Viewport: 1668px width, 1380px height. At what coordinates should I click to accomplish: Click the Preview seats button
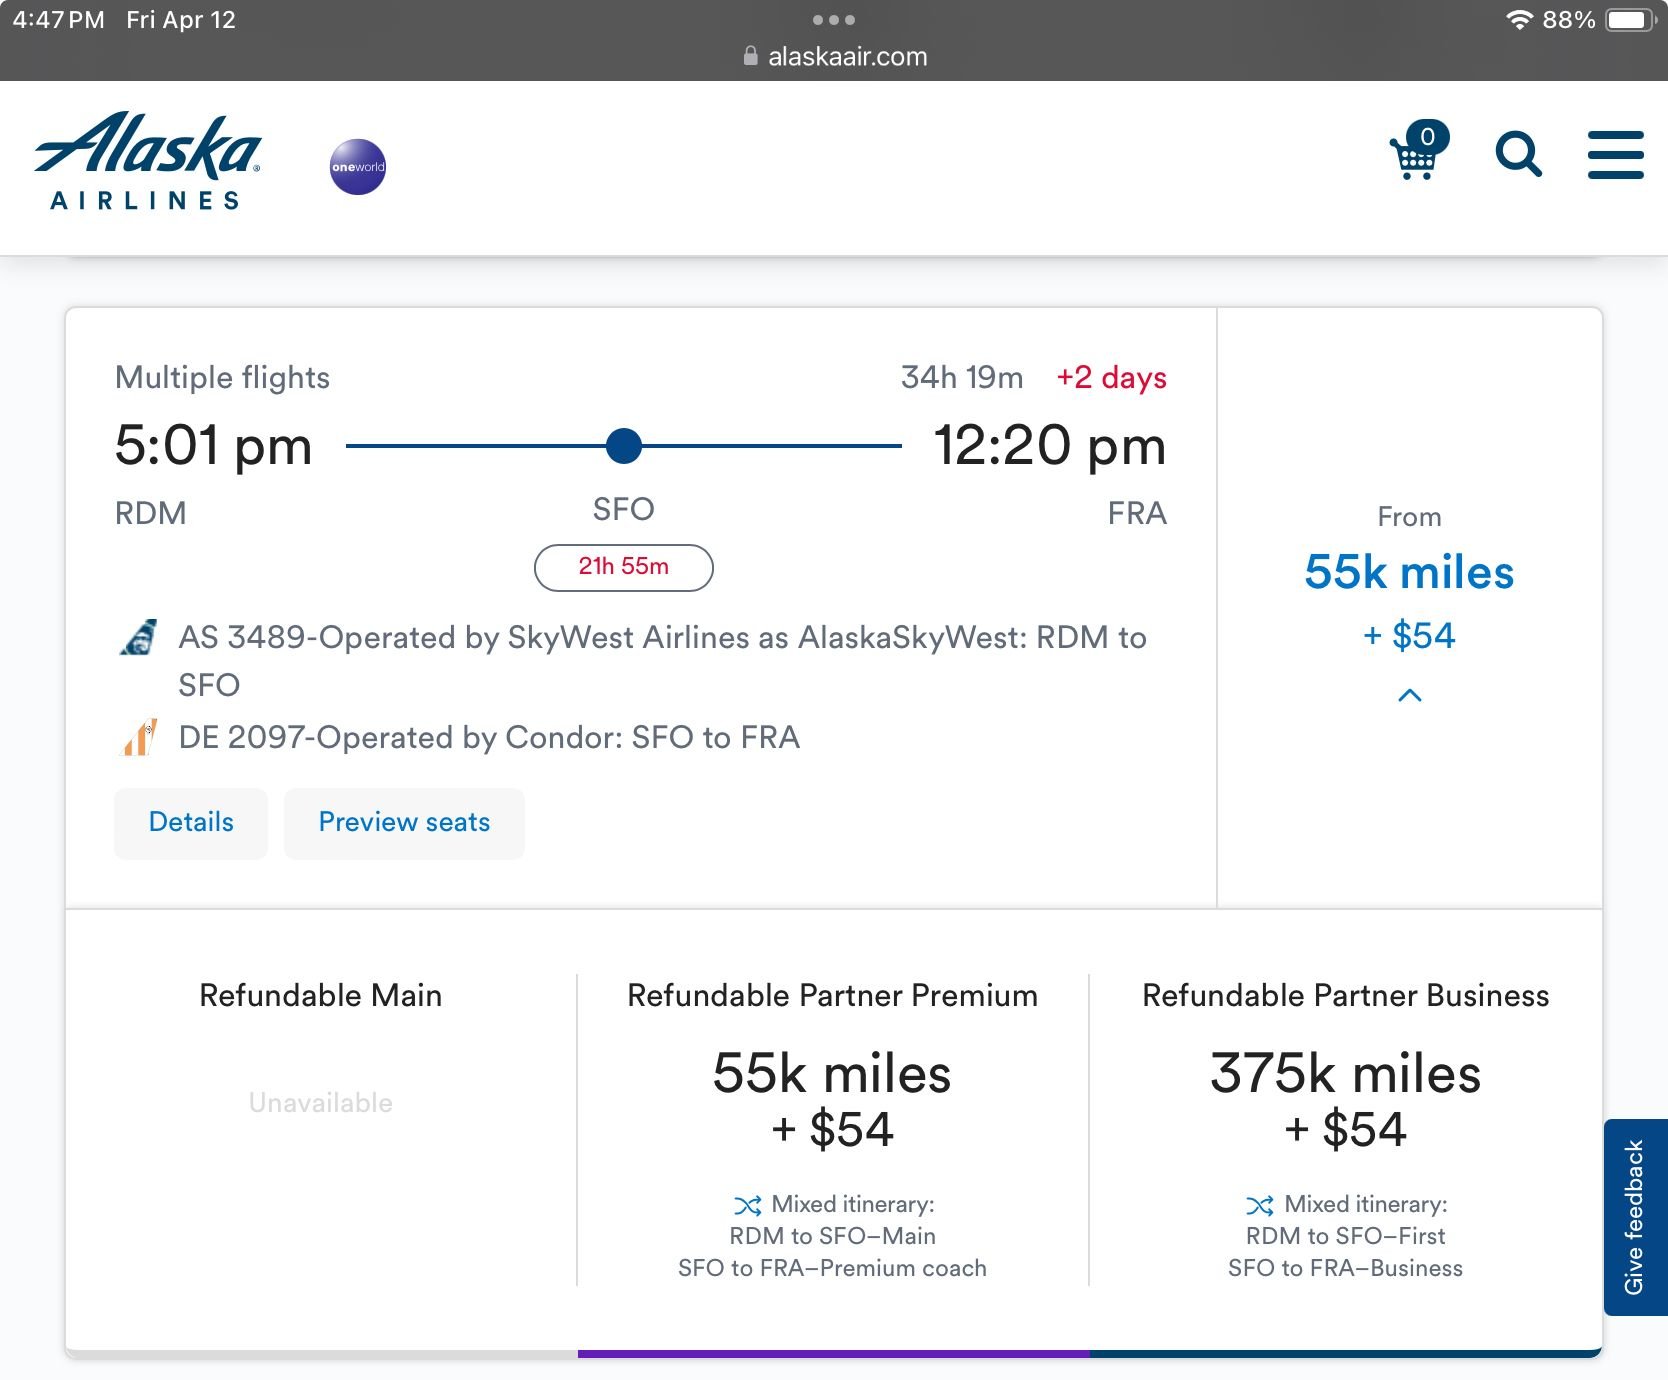[x=404, y=823]
